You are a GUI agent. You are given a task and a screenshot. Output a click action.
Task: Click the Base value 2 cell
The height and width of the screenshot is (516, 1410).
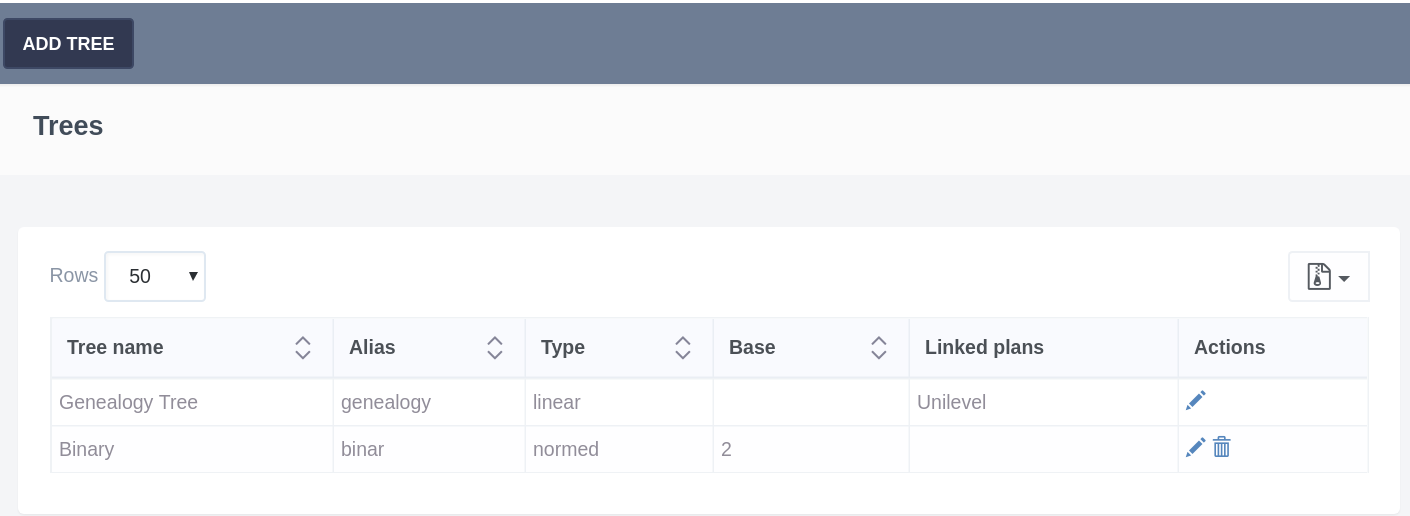tap(727, 449)
